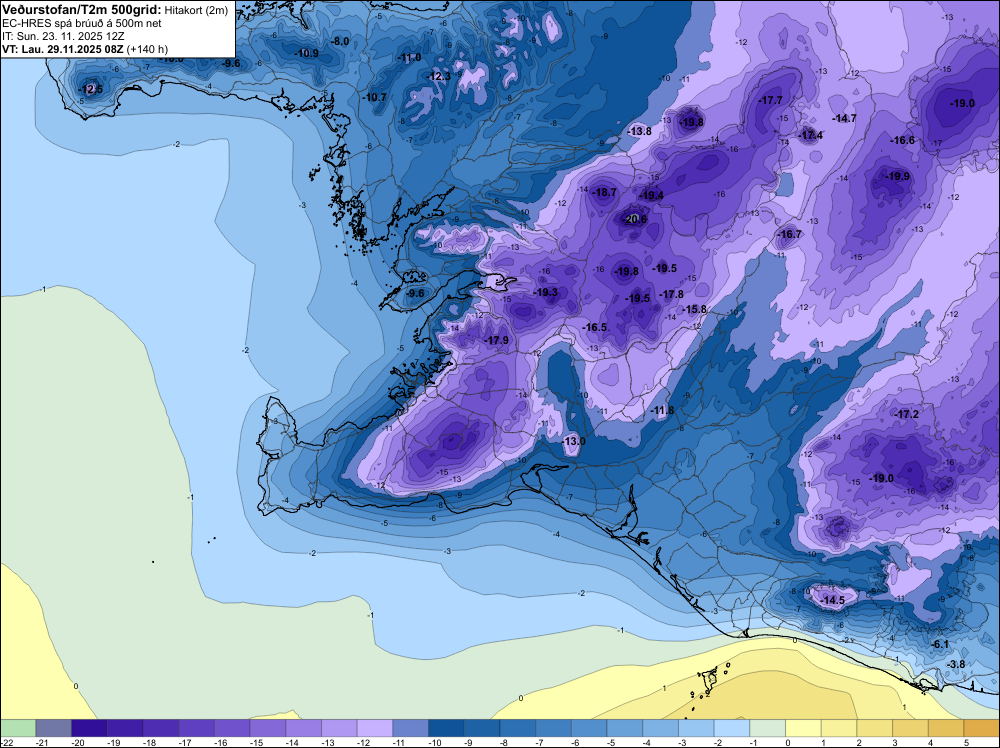Click the -20.6 temperature label
Image resolution: width=1000 pixels, height=748 pixels.
(635, 219)
